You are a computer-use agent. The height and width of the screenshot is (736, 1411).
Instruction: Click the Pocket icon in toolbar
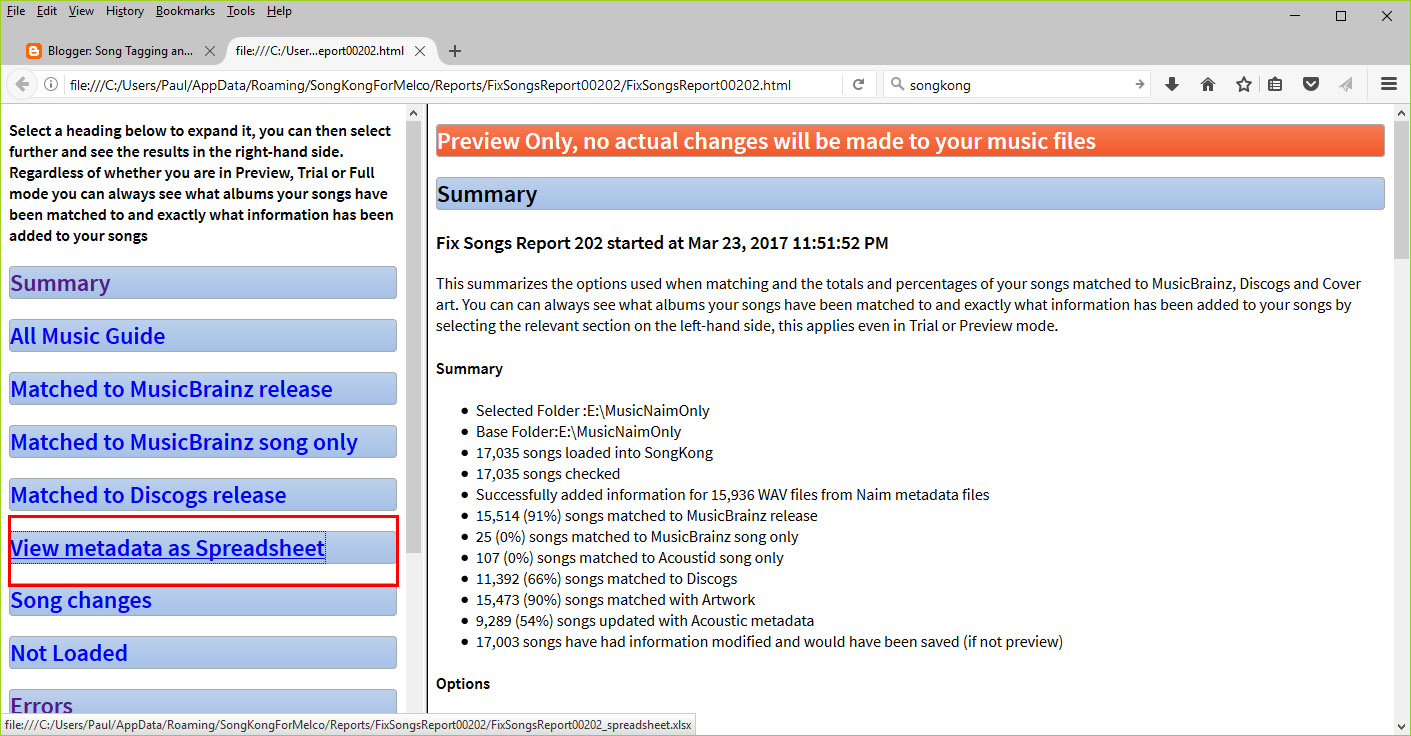1310,85
